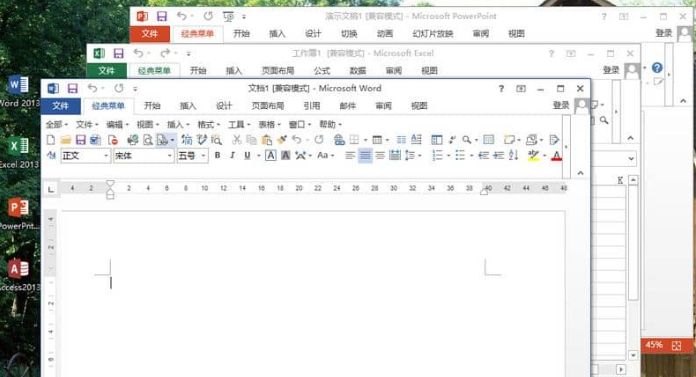696x377 pixels.
Task: Click the Print Preview magnifier page icon
Action: pos(148,140)
